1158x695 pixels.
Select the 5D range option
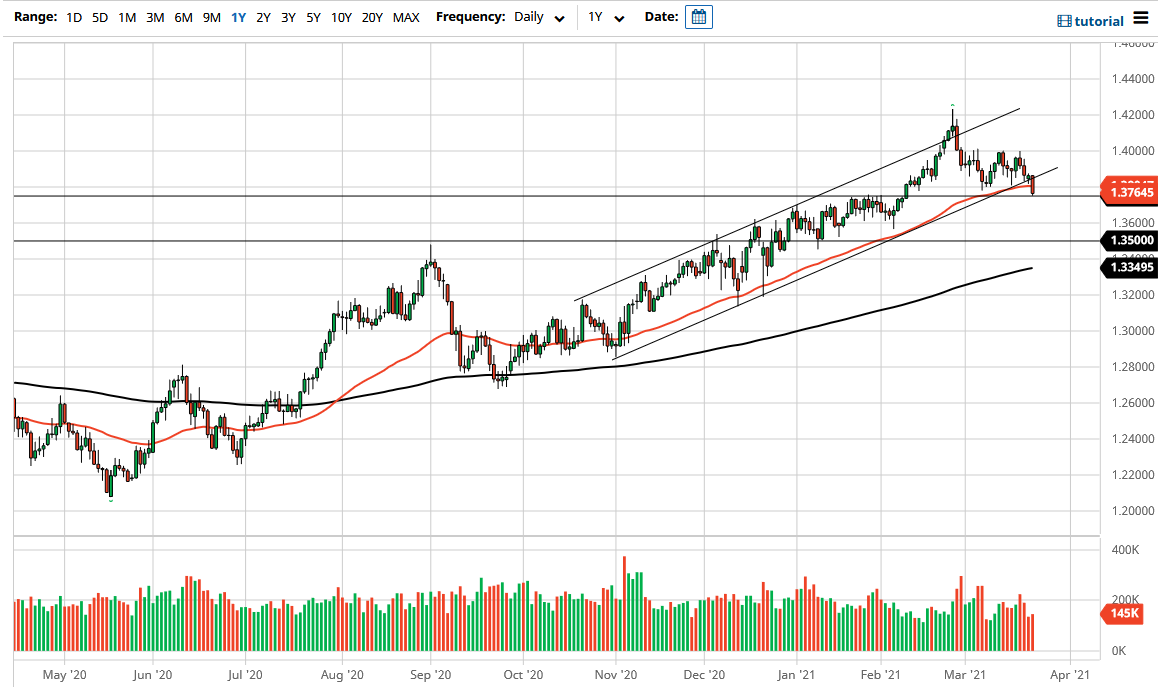(98, 17)
